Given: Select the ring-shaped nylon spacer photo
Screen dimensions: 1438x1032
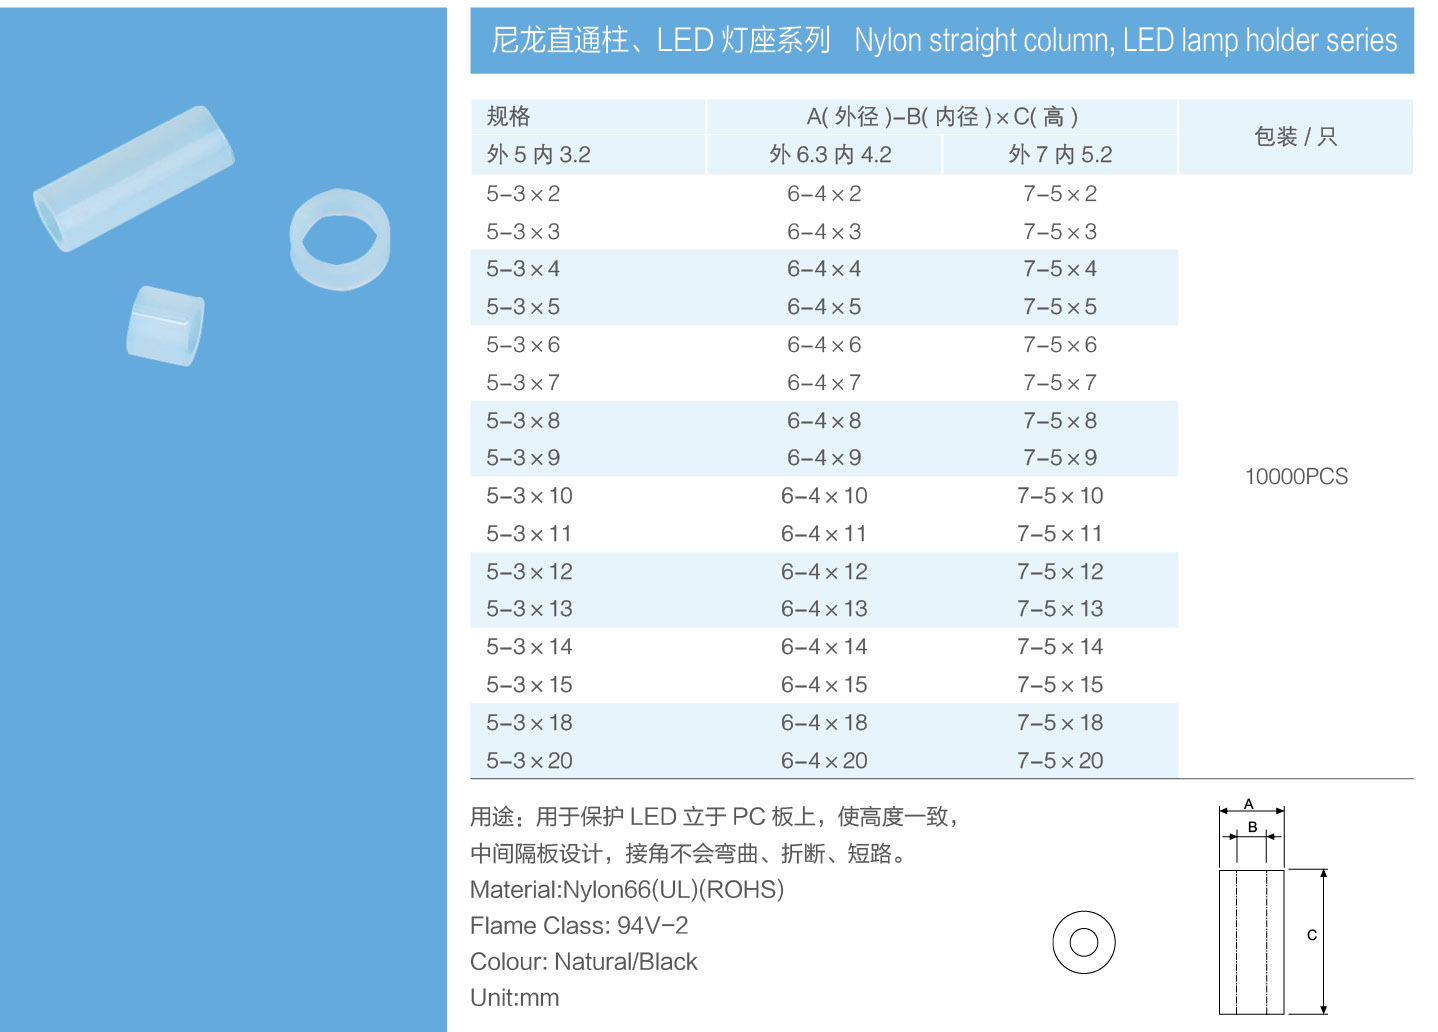Looking at the screenshot, I should [340, 239].
